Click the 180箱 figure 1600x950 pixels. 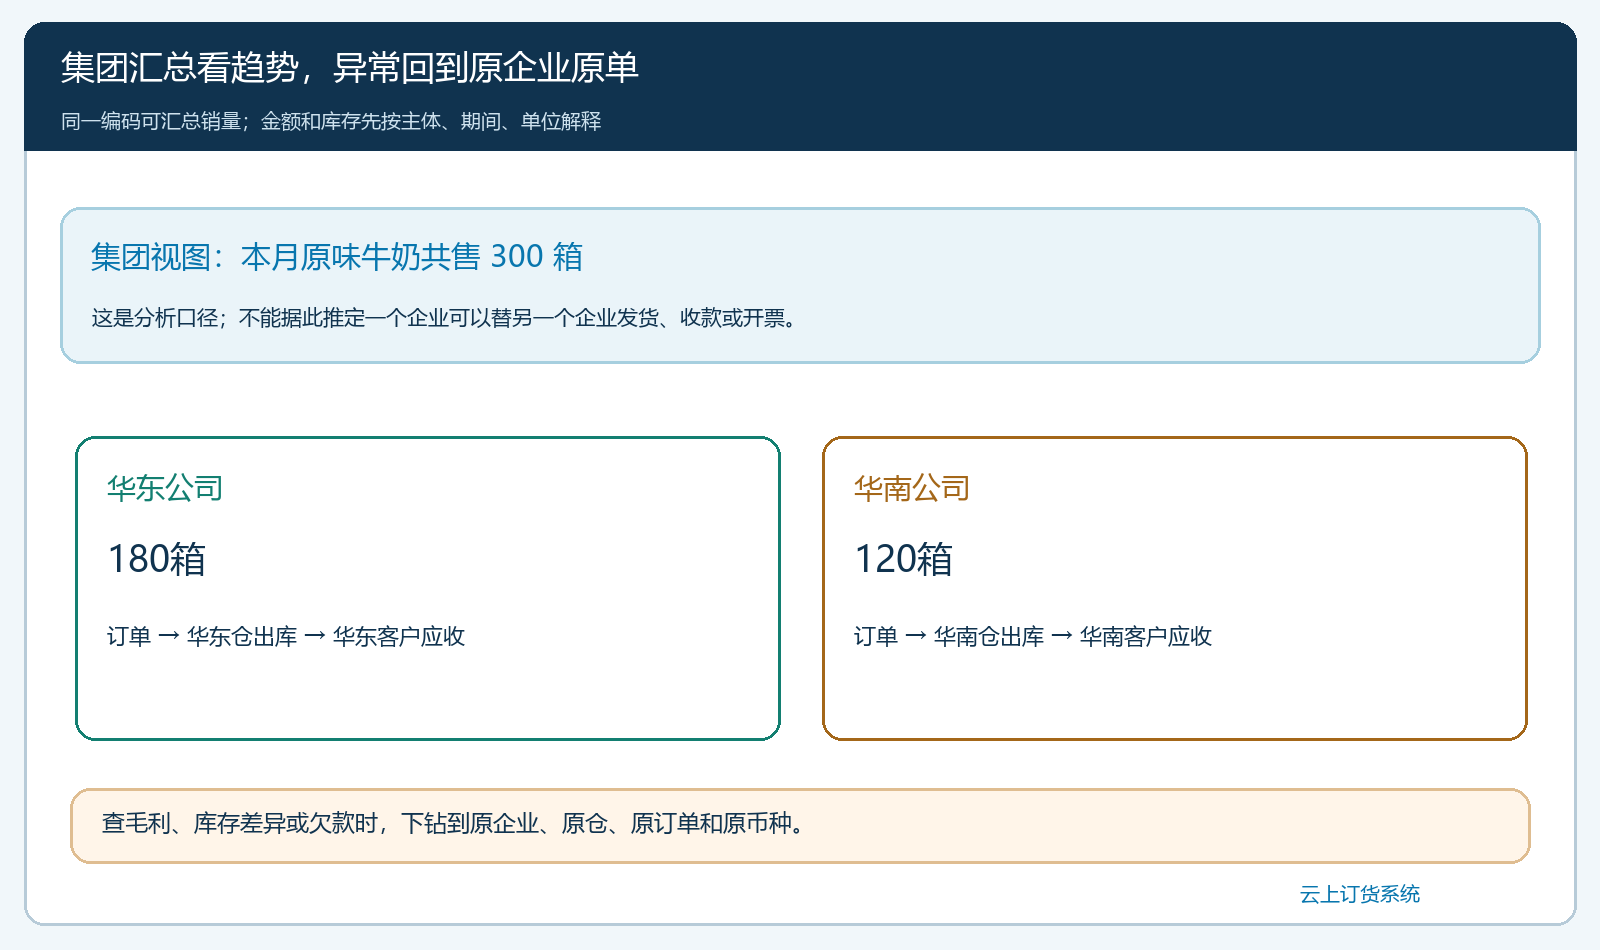coord(156,559)
